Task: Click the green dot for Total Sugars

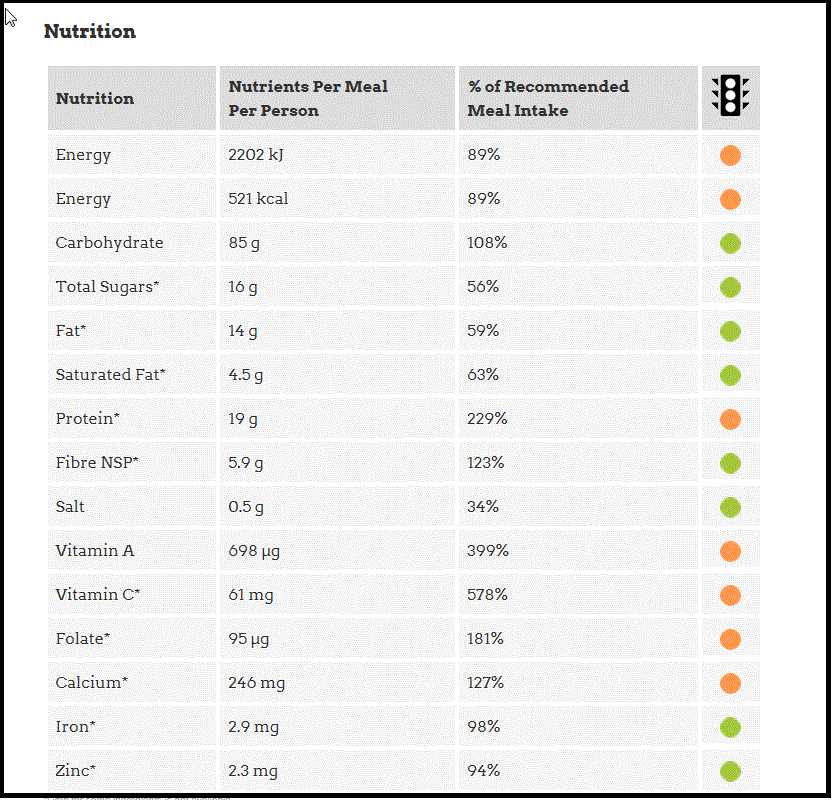Action: (x=730, y=287)
